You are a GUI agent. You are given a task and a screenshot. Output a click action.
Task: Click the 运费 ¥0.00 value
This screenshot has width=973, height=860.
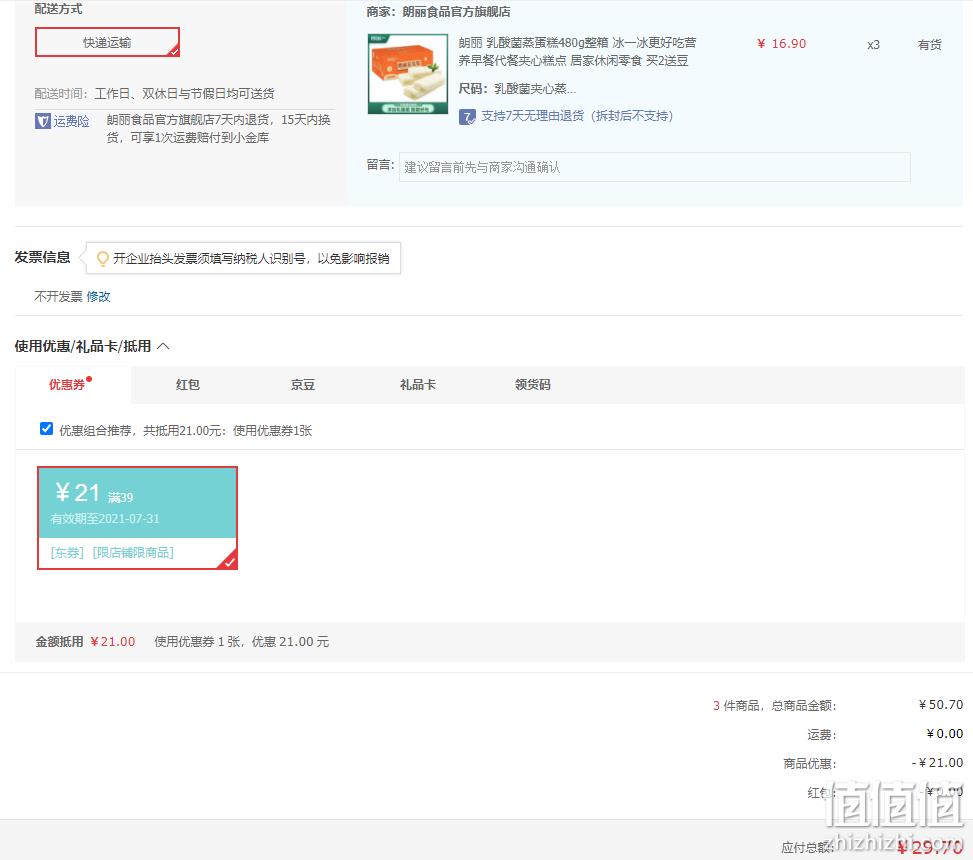pos(944,734)
